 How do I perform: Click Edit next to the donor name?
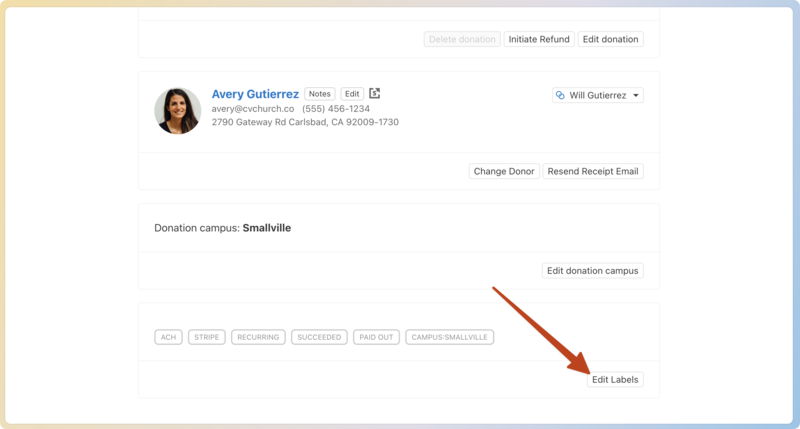352,94
